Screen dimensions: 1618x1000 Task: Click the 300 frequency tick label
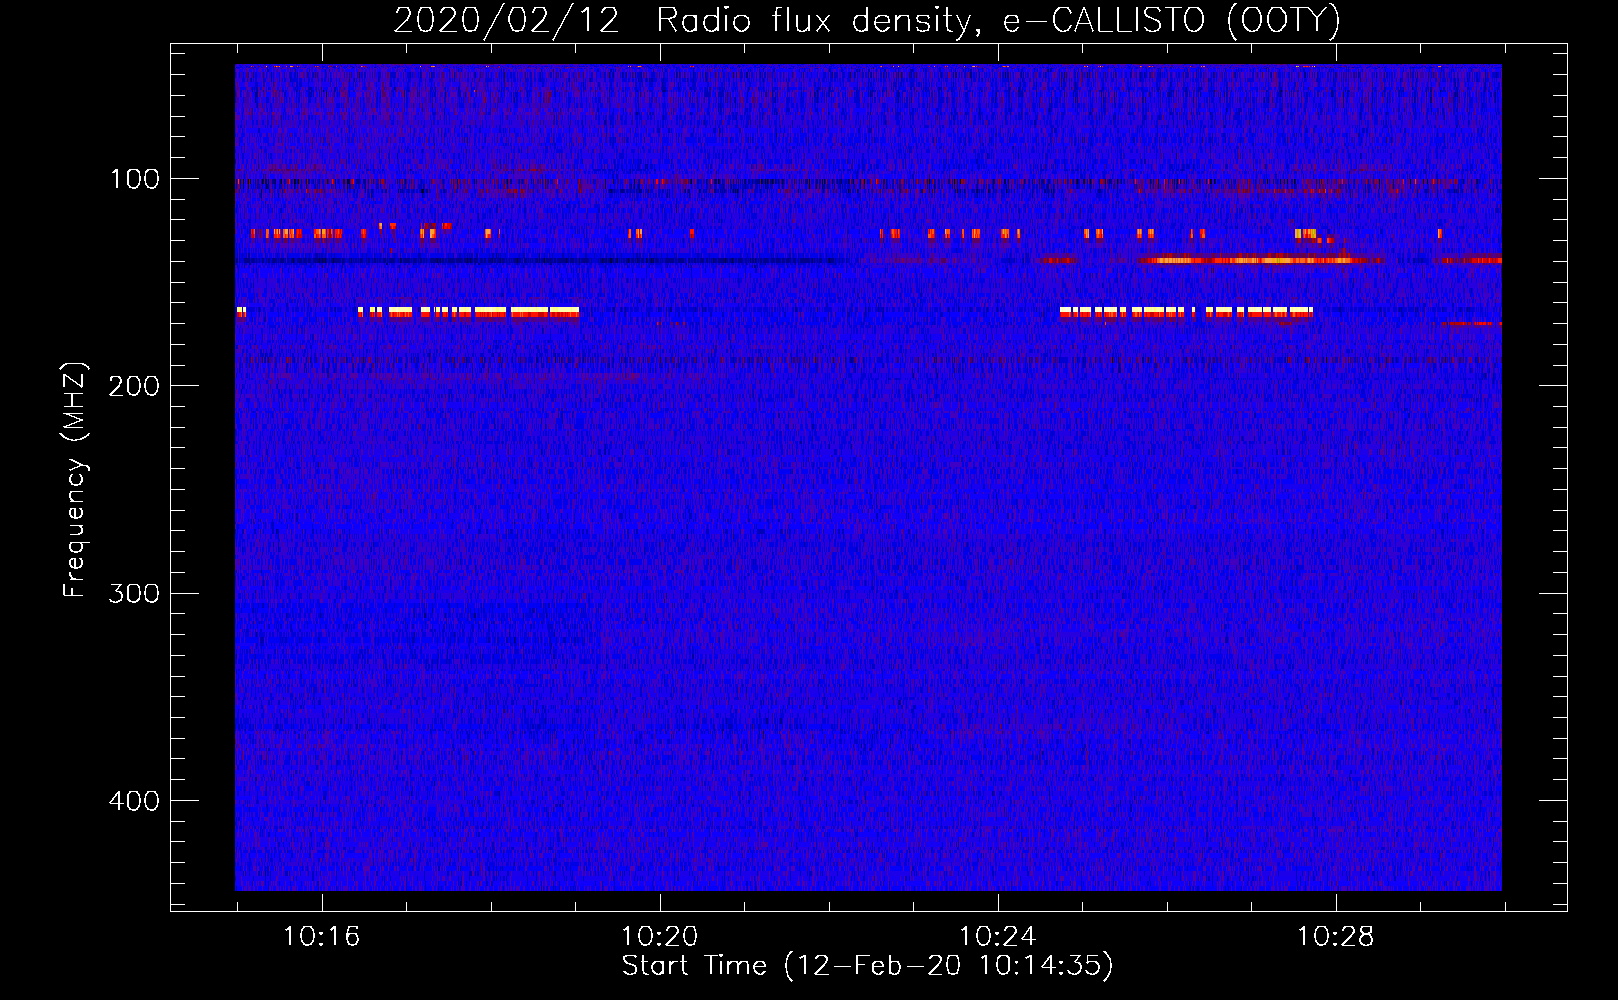click(x=135, y=594)
